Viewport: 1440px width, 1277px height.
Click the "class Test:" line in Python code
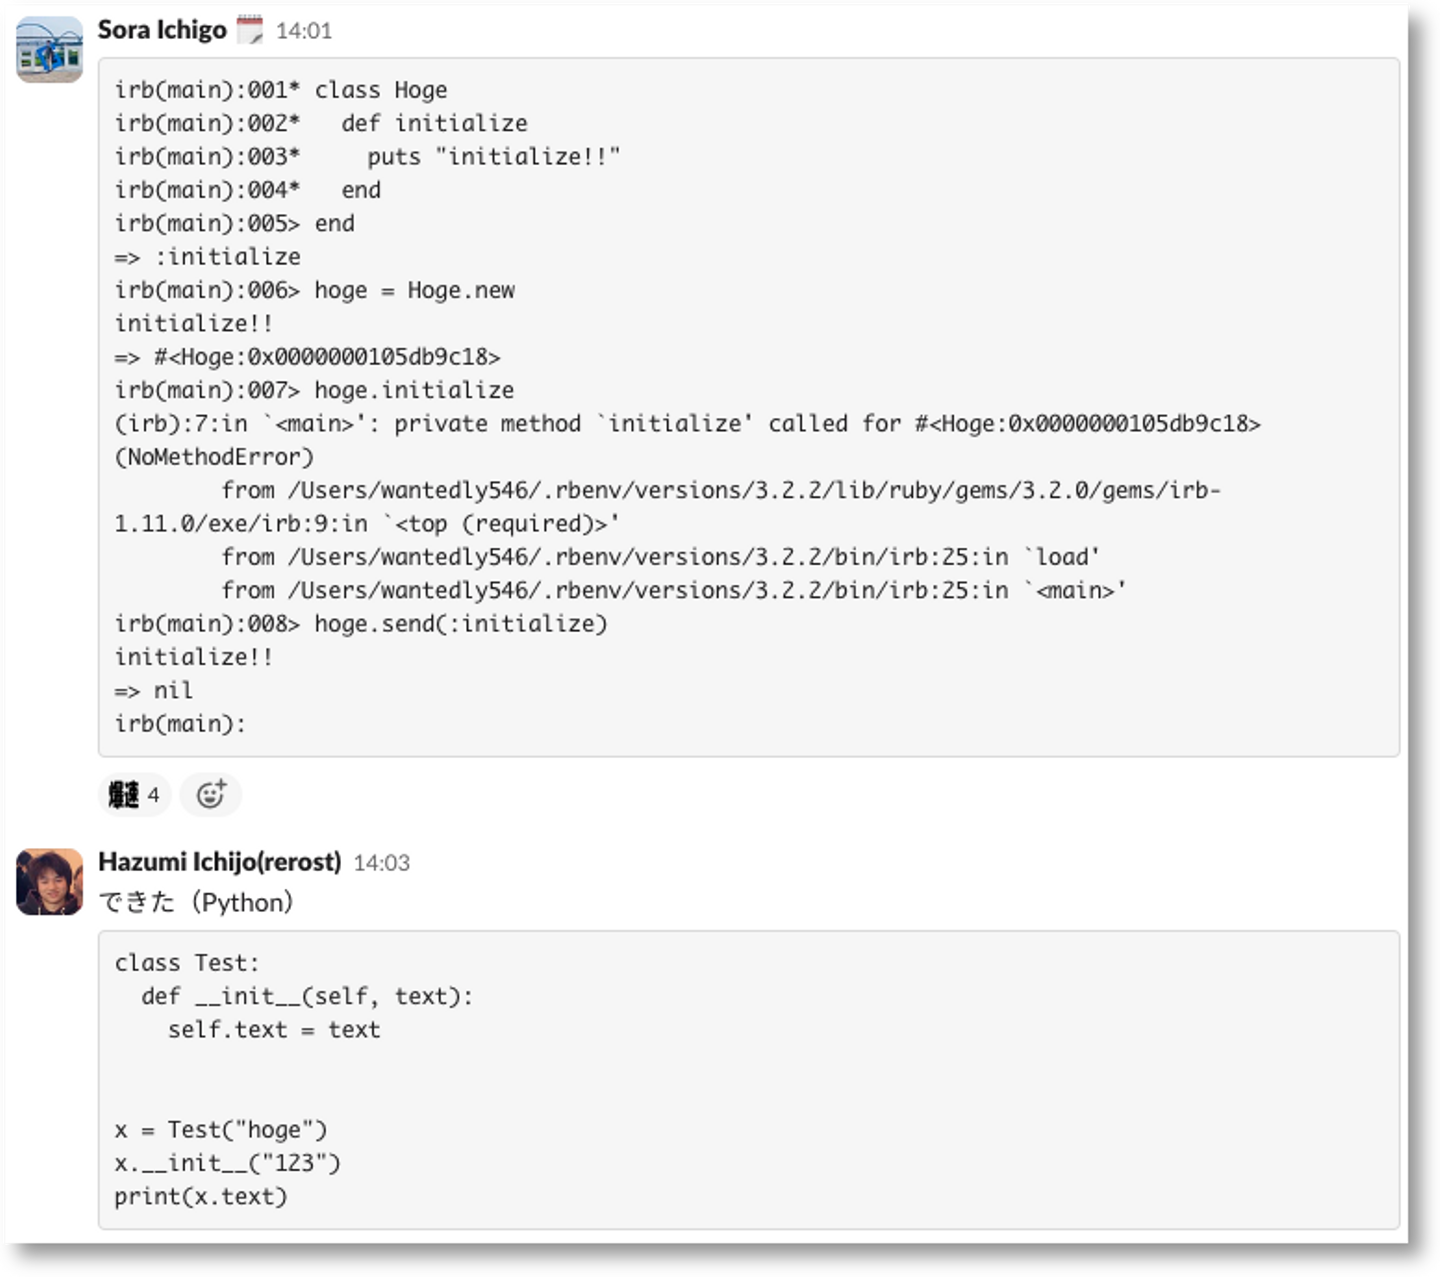[187, 963]
